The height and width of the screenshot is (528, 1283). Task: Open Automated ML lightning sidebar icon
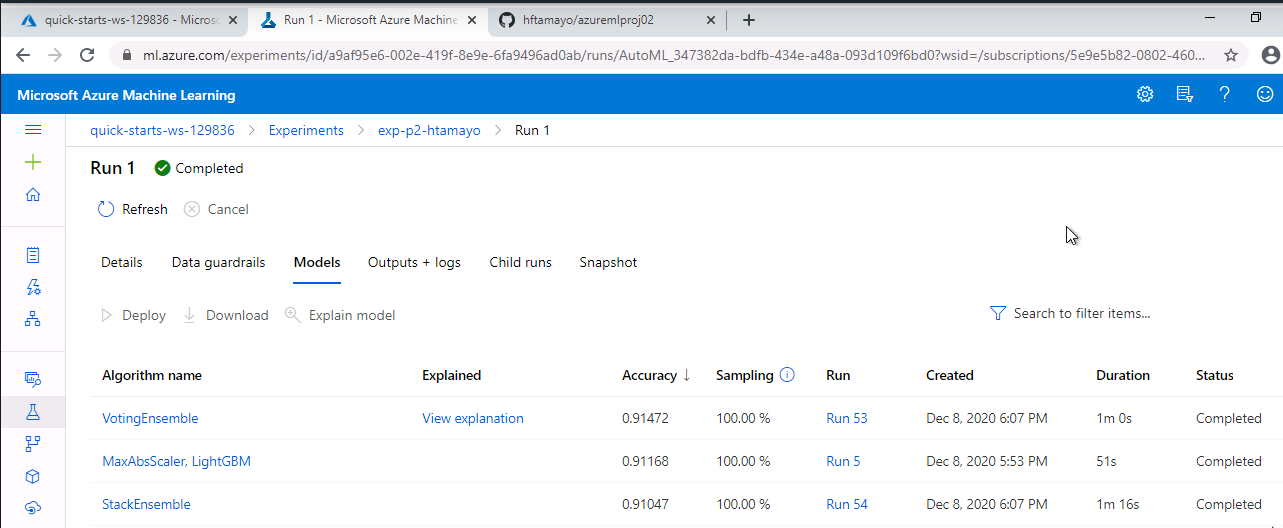(x=33, y=287)
